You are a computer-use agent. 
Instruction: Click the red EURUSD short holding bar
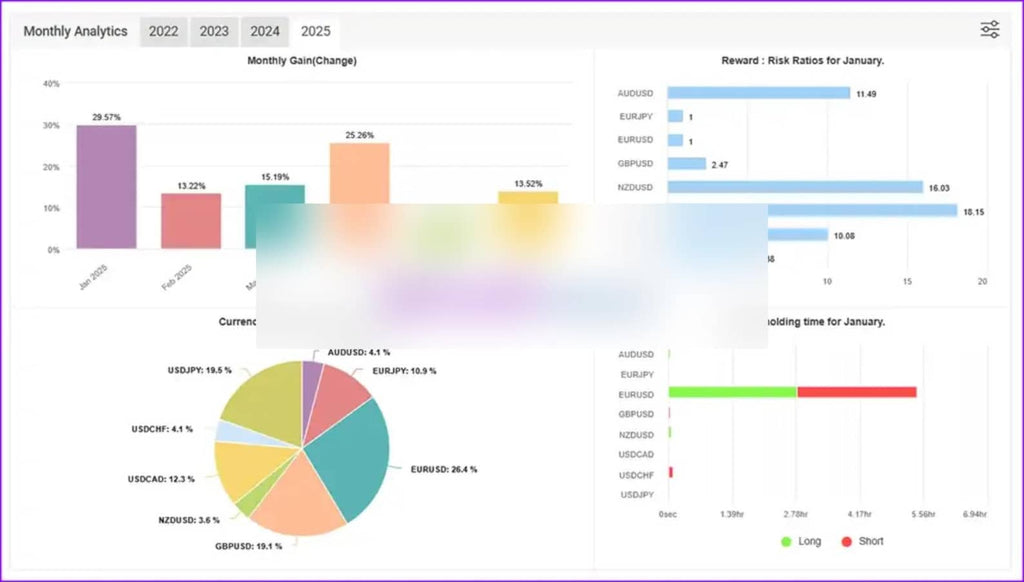pos(856,392)
